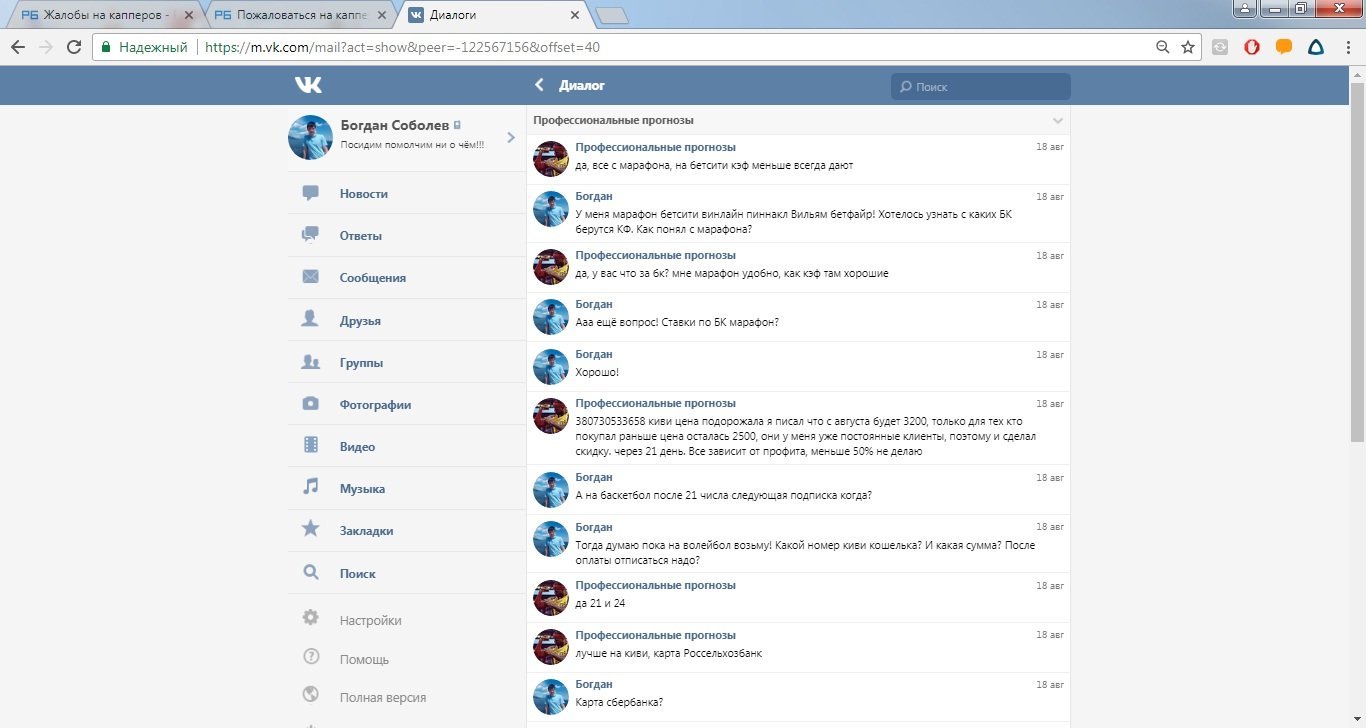
Task: Open Ответы section in sidebar
Action: [x=360, y=236]
